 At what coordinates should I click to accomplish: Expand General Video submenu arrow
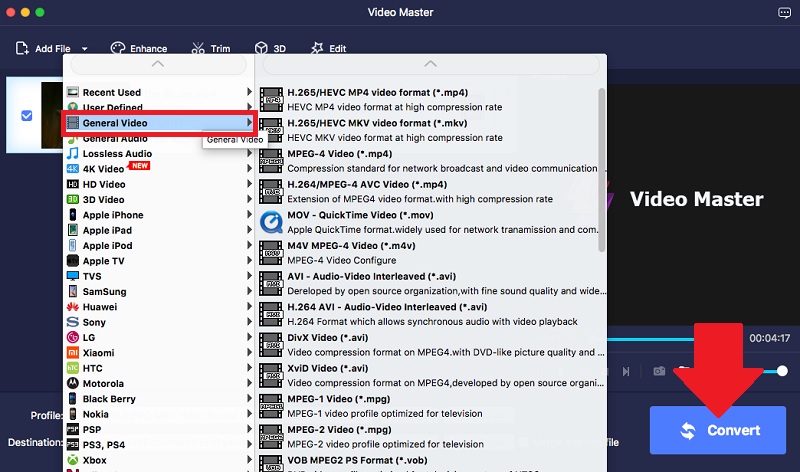click(x=249, y=122)
